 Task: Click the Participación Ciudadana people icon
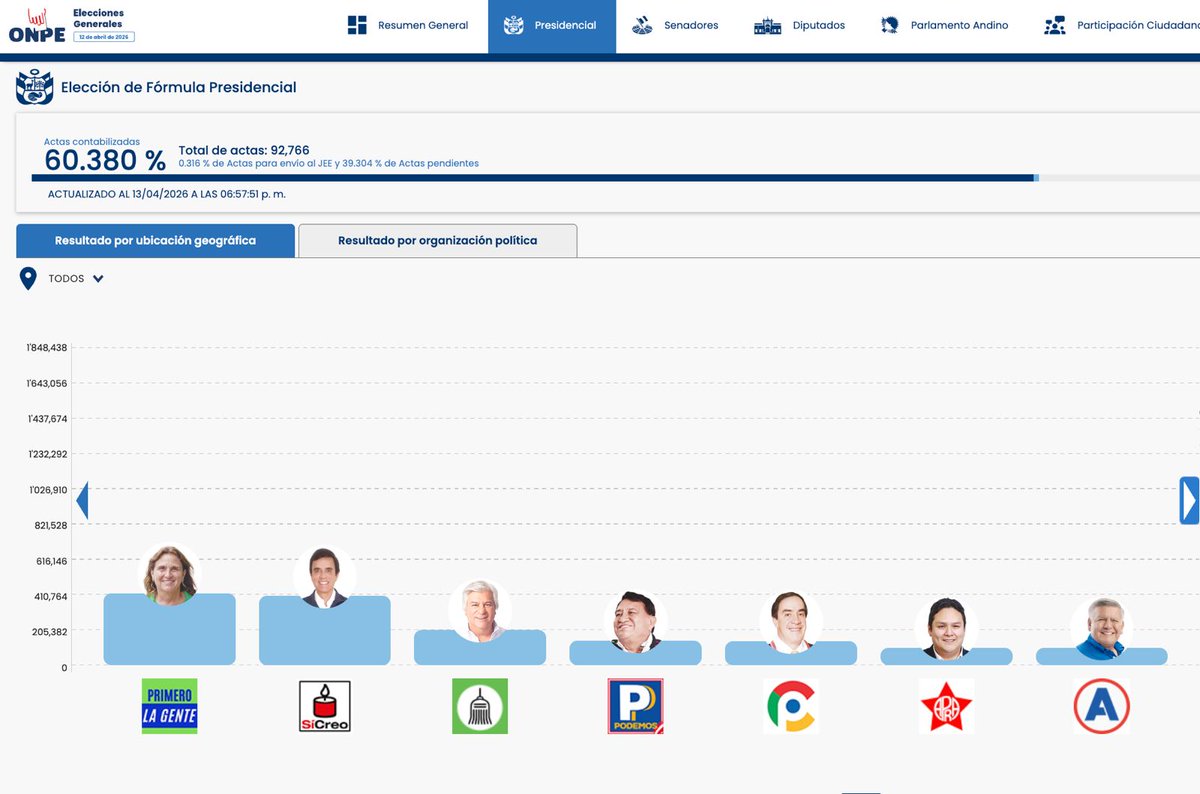(x=1054, y=25)
